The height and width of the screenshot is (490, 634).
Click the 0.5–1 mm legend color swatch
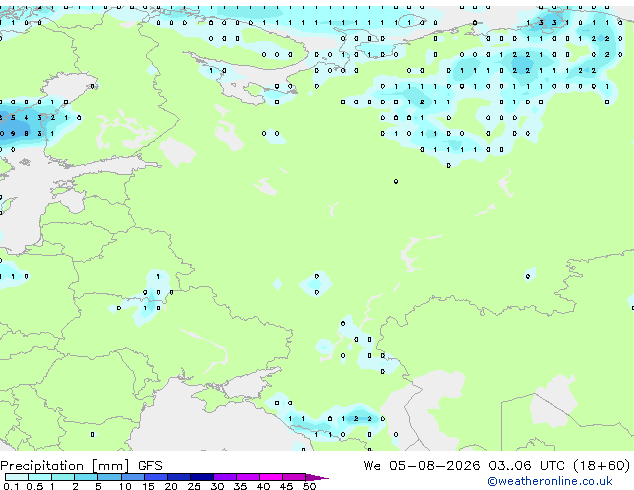pos(40,477)
